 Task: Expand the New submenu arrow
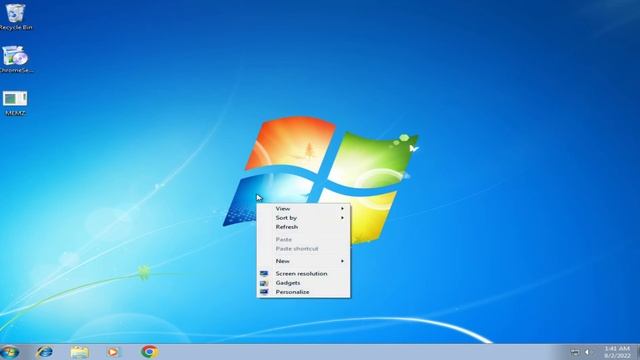point(342,261)
